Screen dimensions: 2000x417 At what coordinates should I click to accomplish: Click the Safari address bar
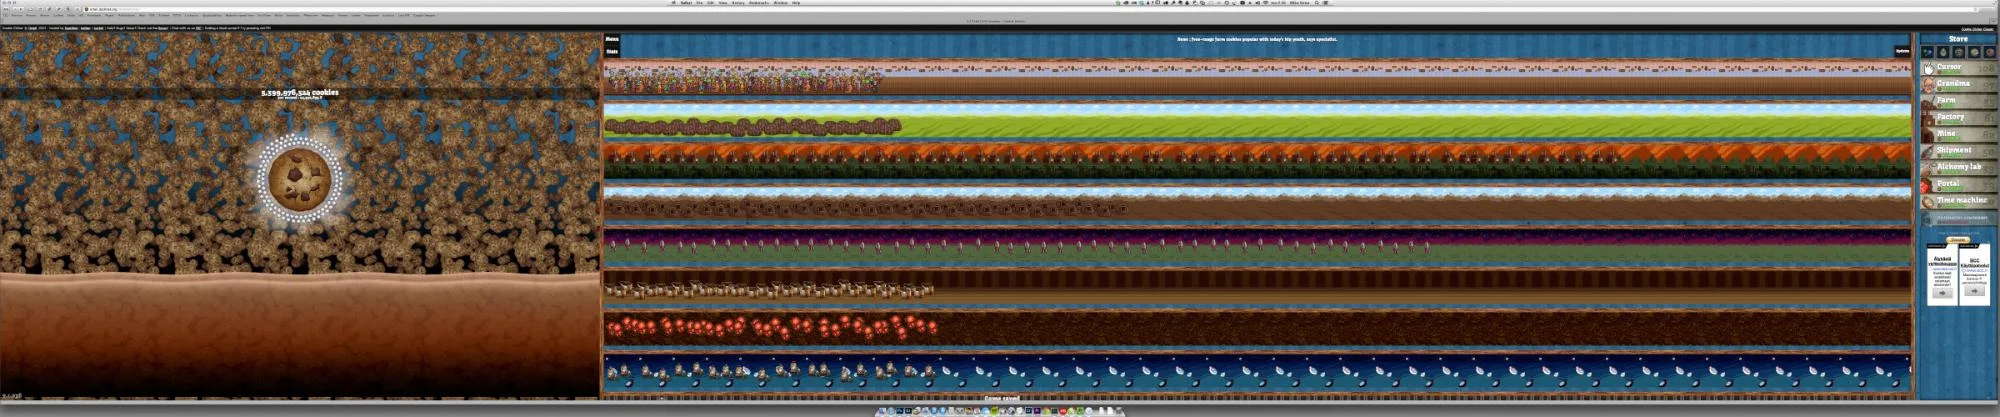(x=150, y=9)
